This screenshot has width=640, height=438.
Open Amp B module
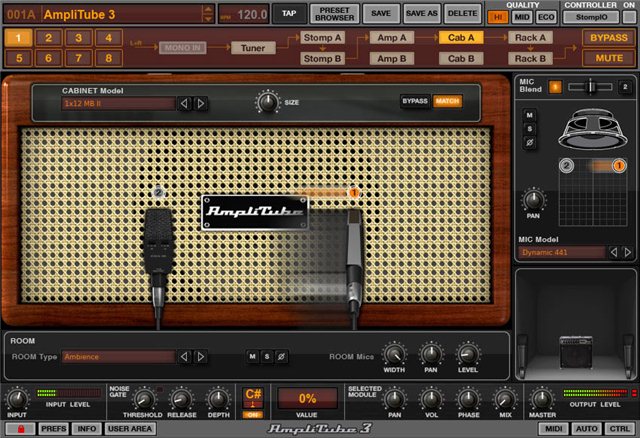click(392, 59)
